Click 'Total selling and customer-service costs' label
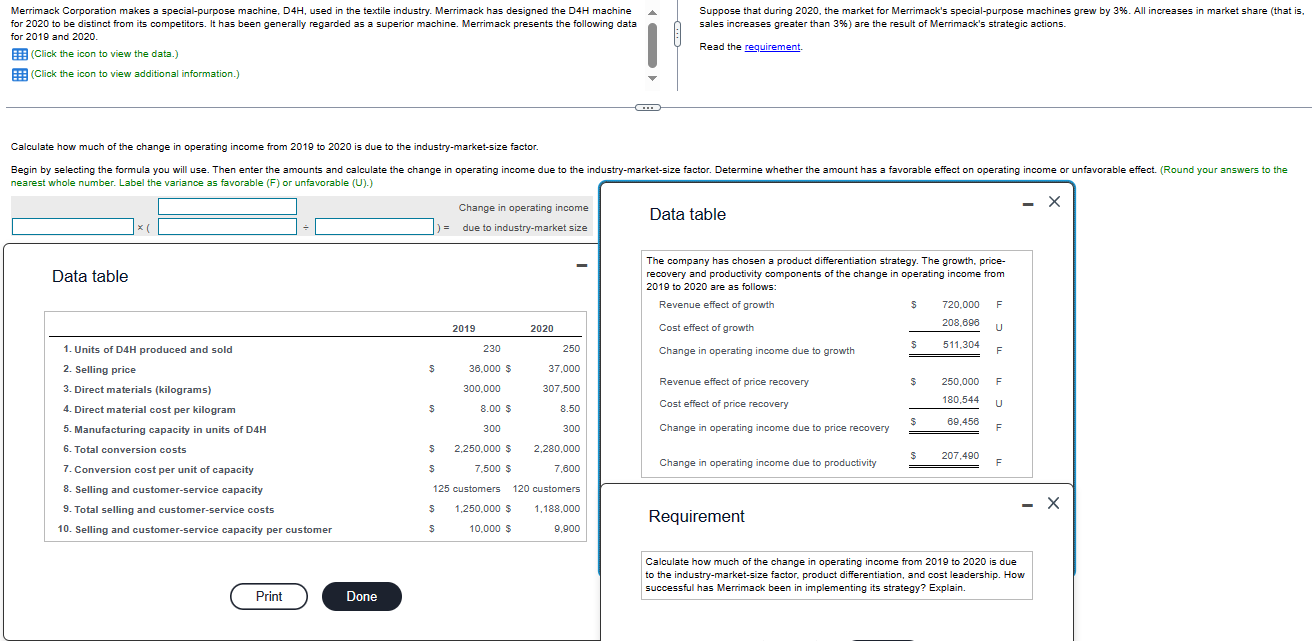 click(168, 509)
